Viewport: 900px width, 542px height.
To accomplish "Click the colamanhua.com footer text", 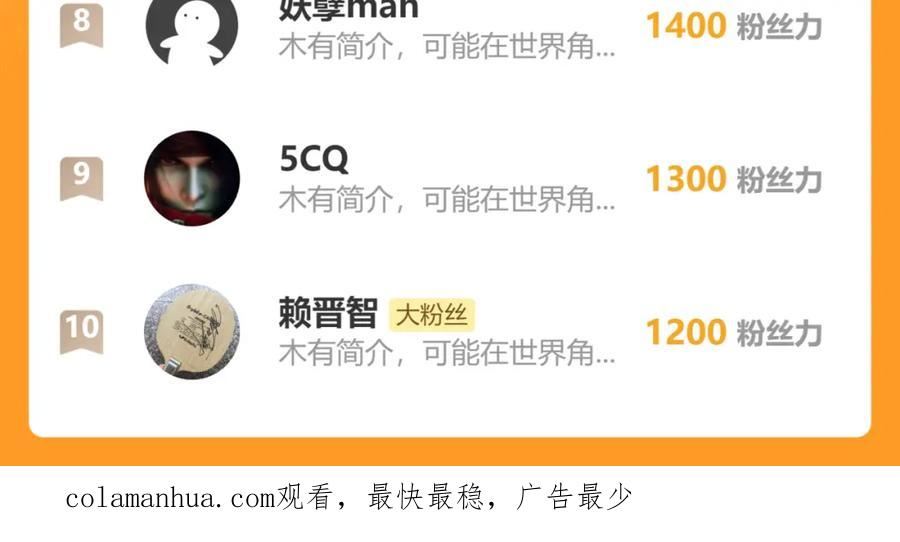I will 348,498.
